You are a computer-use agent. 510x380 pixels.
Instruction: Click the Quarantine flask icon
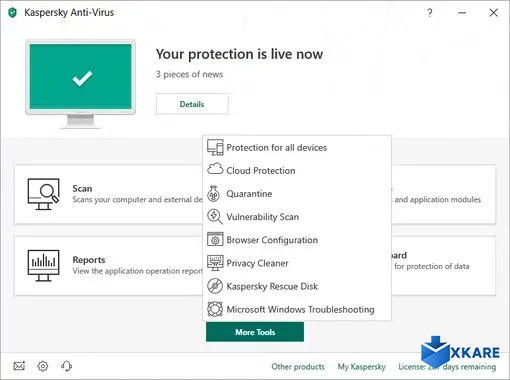tap(214, 194)
